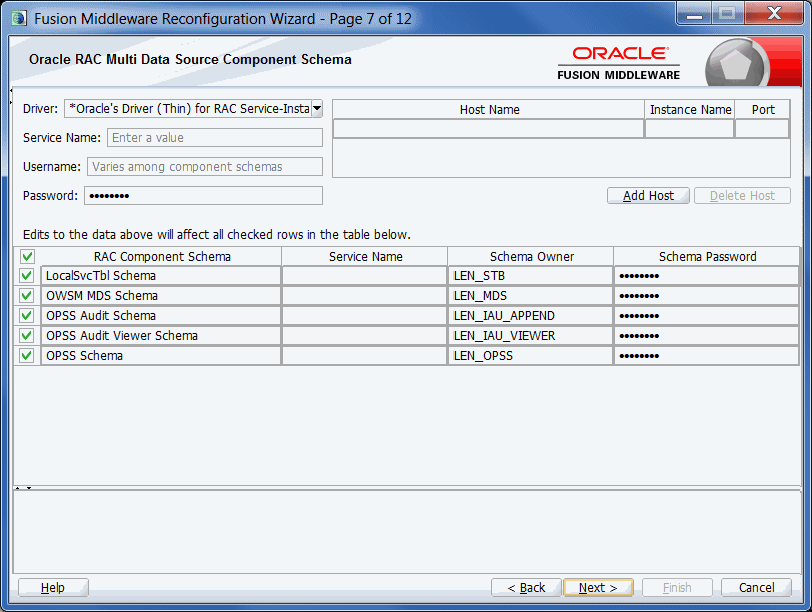Uncheck the LocalSvcTbl Schema row checkbox

pos(26,275)
